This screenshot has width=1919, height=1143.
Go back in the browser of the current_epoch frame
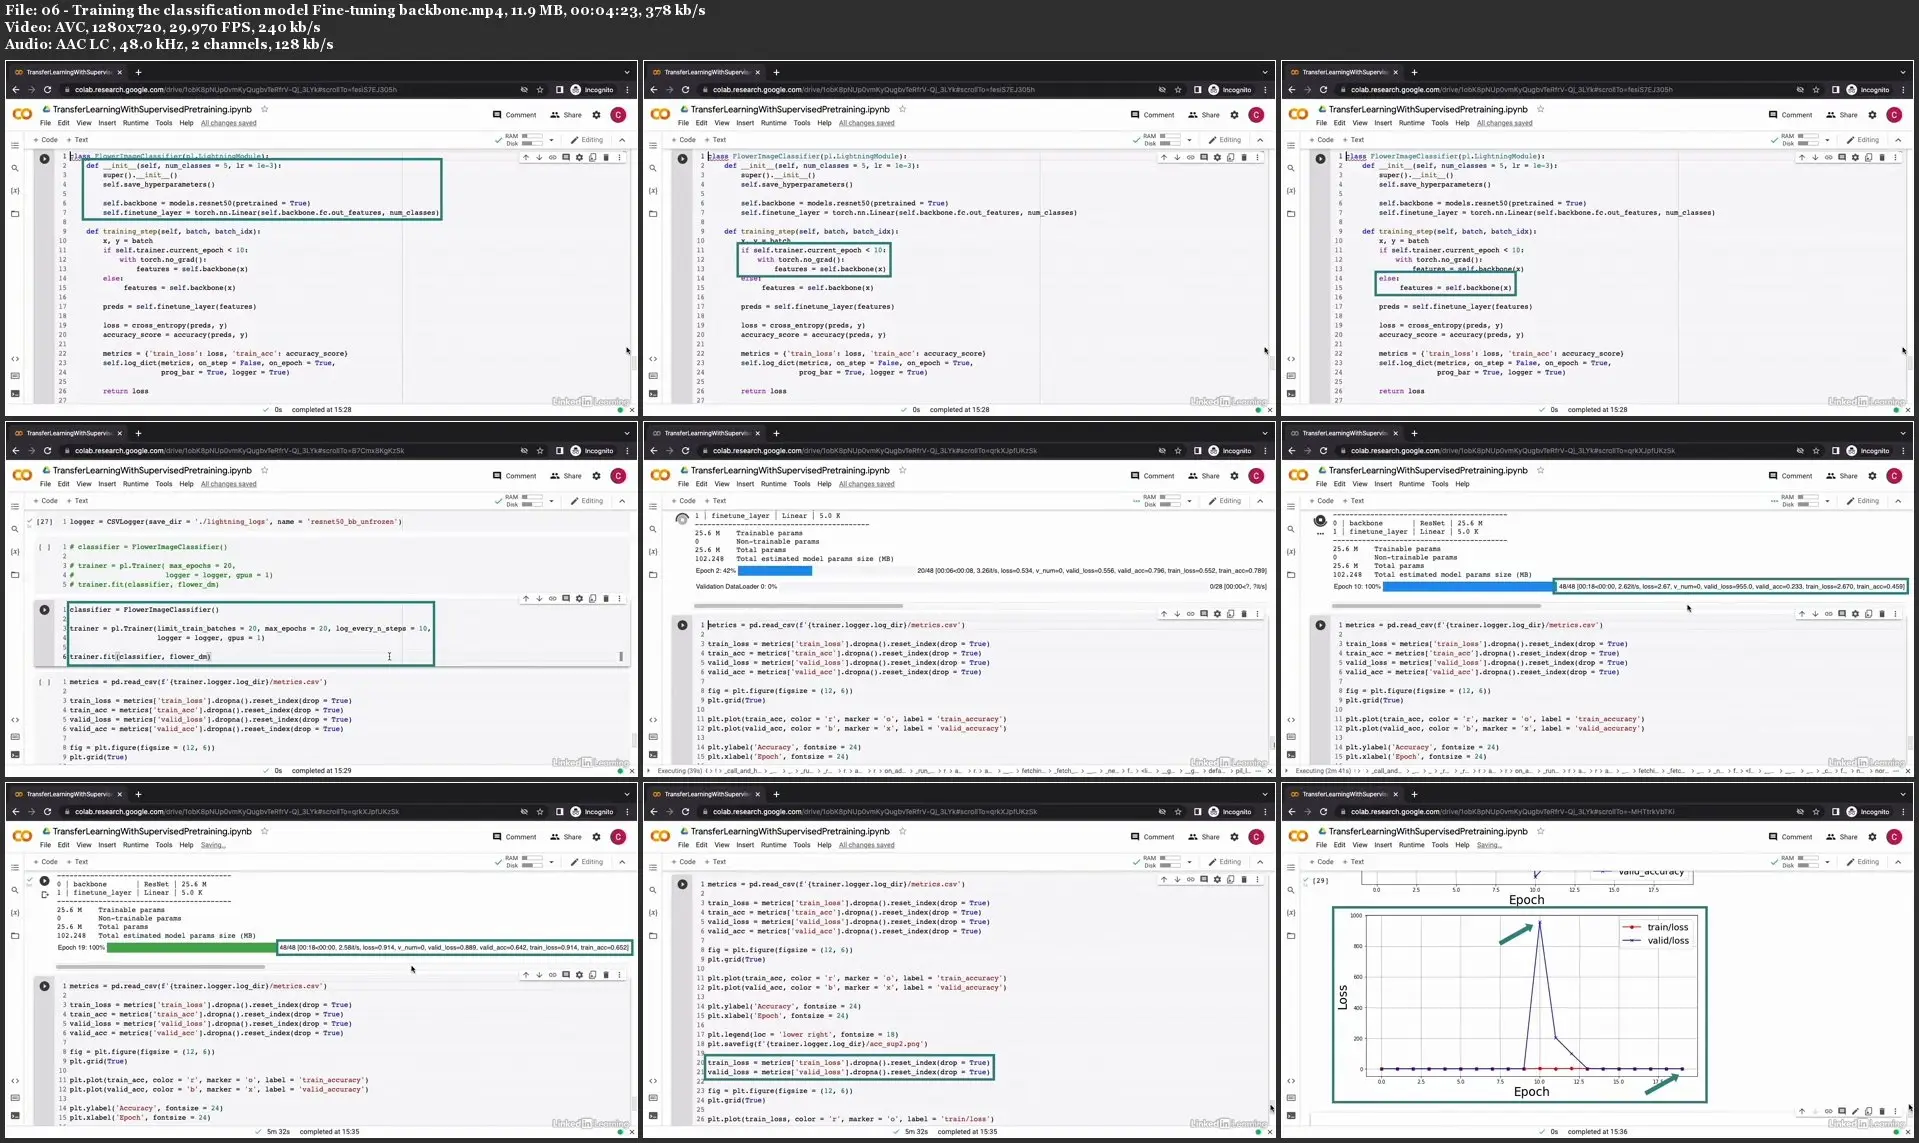(654, 90)
